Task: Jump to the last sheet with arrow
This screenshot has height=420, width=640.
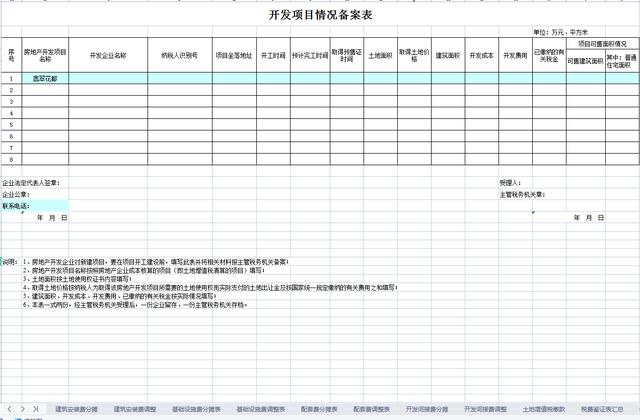Action: tap(36, 409)
